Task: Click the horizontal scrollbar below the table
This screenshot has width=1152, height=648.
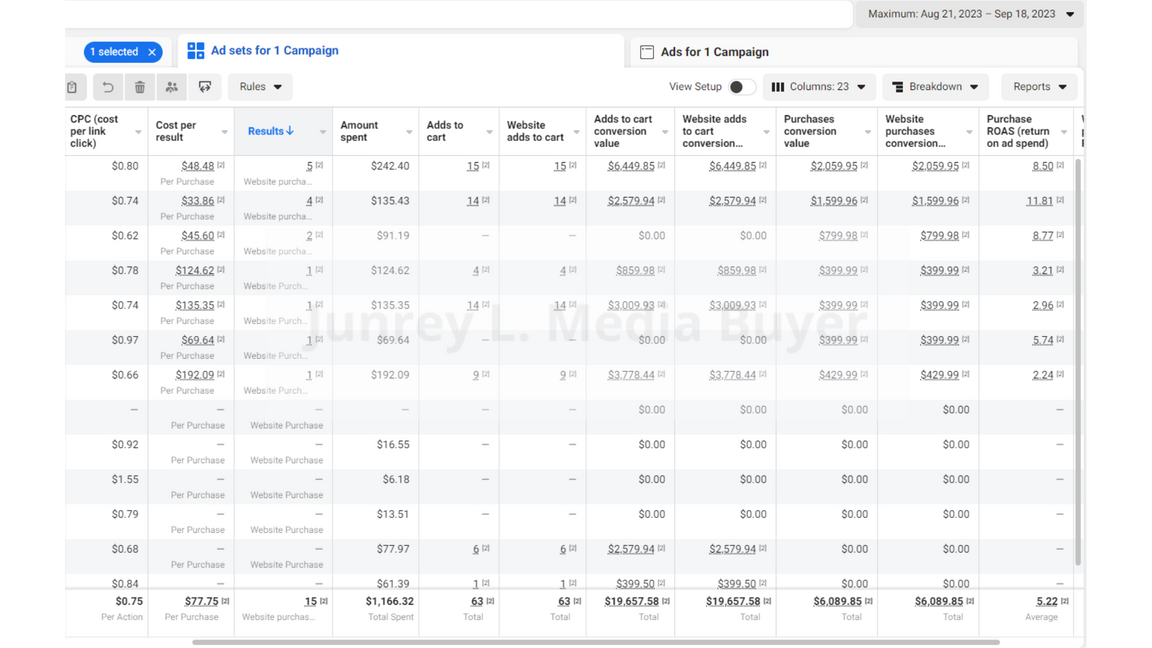Action: tap(595, 642)
